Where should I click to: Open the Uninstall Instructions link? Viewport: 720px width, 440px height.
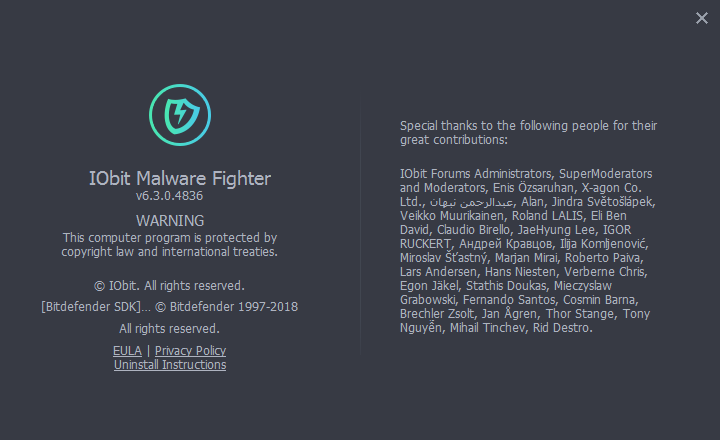click(x=170, y=365)
